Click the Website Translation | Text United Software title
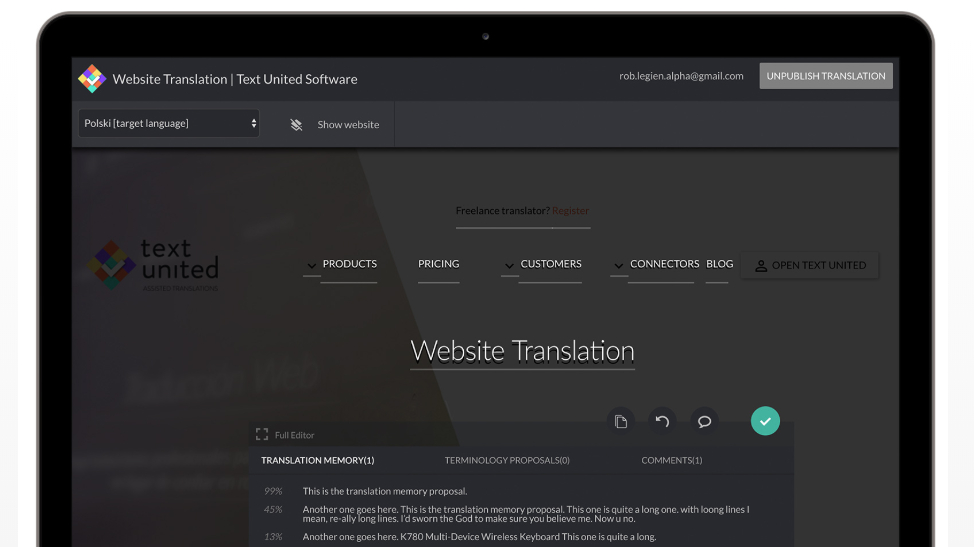Viewport: 974px width, 547px height. [x=235, y=79]
